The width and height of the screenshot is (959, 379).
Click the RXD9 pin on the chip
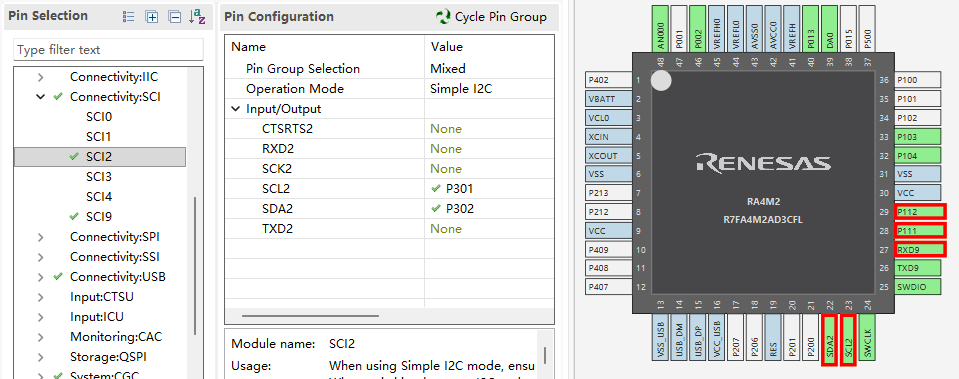(920, 249)
